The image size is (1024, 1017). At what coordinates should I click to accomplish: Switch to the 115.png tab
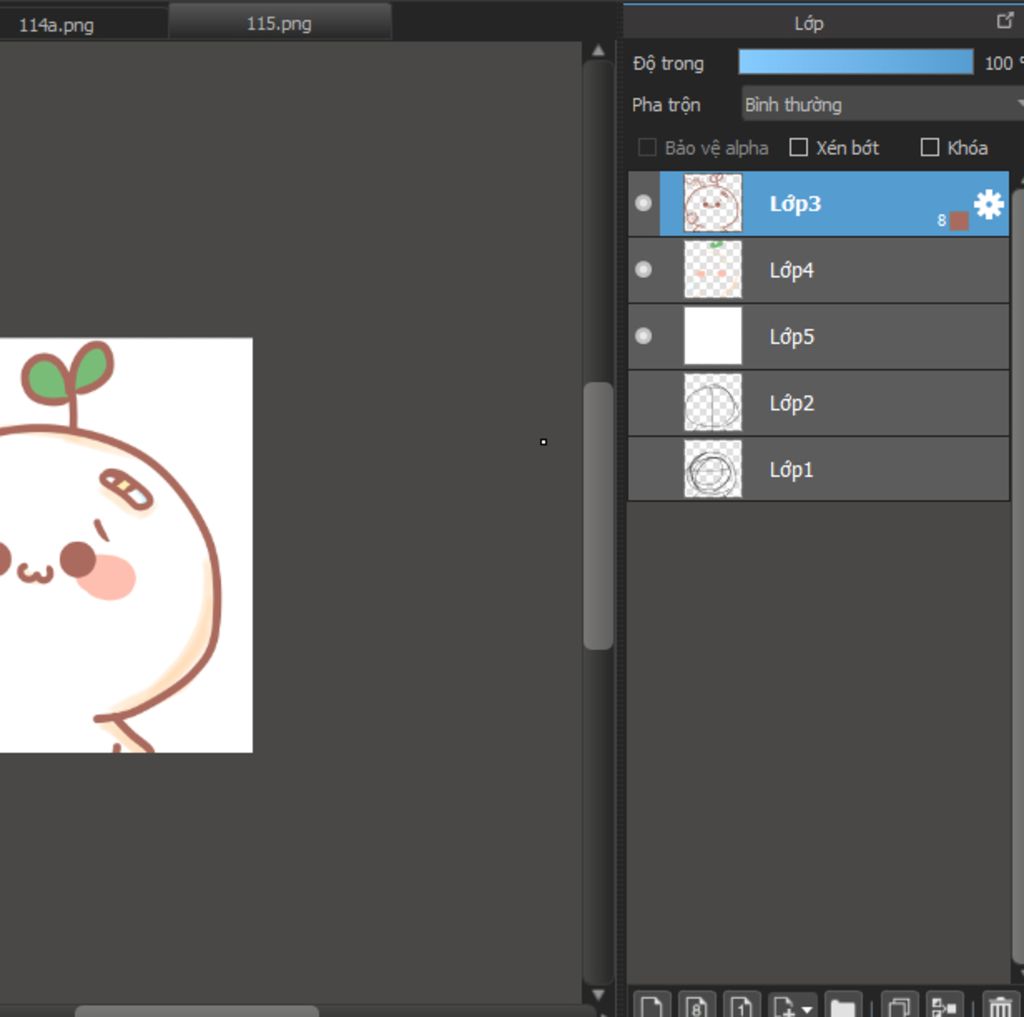point(280,24)
